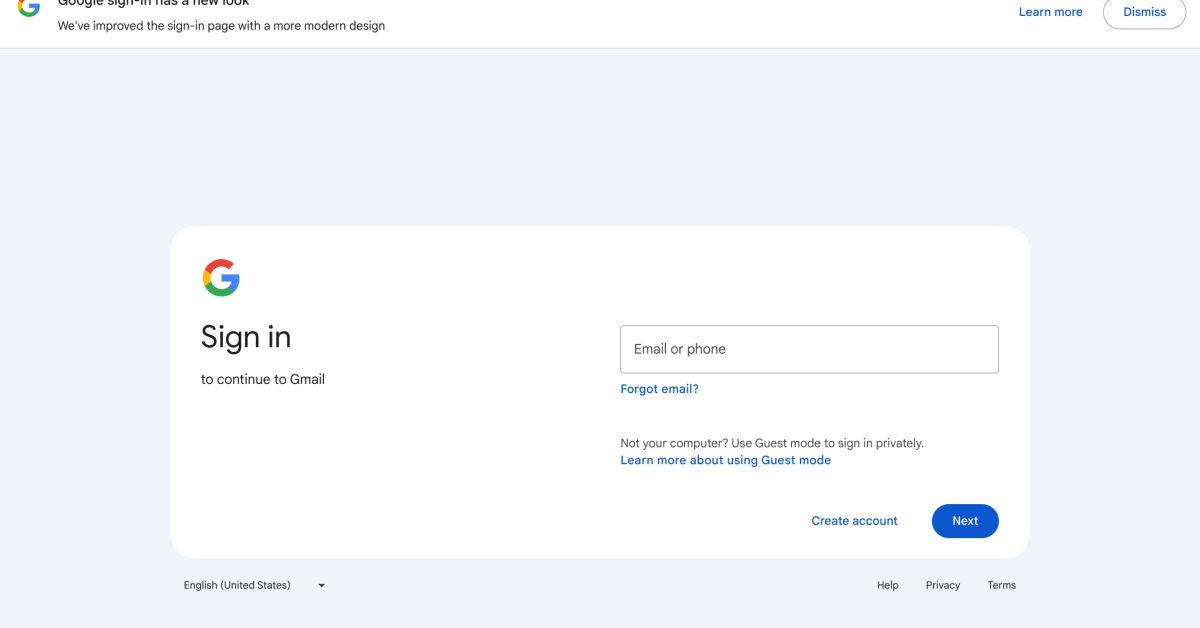Click the "to continue to Gmail" text
The width and height of the screenshot is (1200, 628).
coord(263,380)
